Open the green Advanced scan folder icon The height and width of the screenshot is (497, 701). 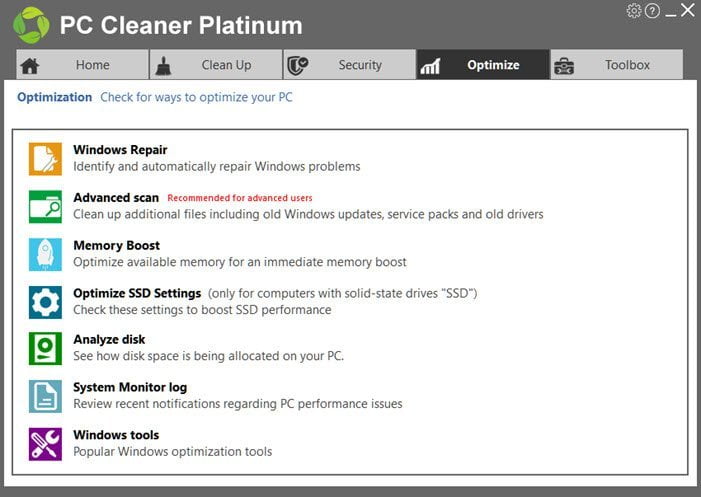point(45,206)
